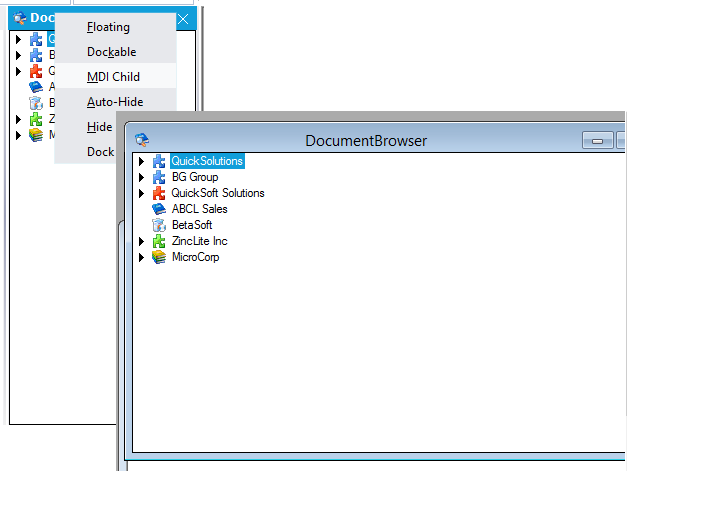Expand the QuickSolutions node

tap(141, 161)
